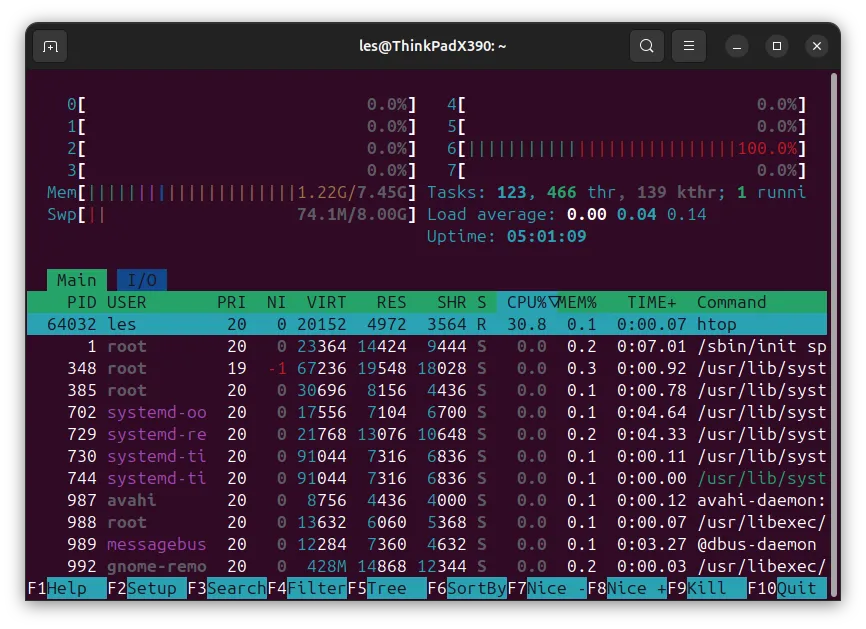Maximize the terminal window
Screen dimensions: 866x629
[x=777, y=46]
